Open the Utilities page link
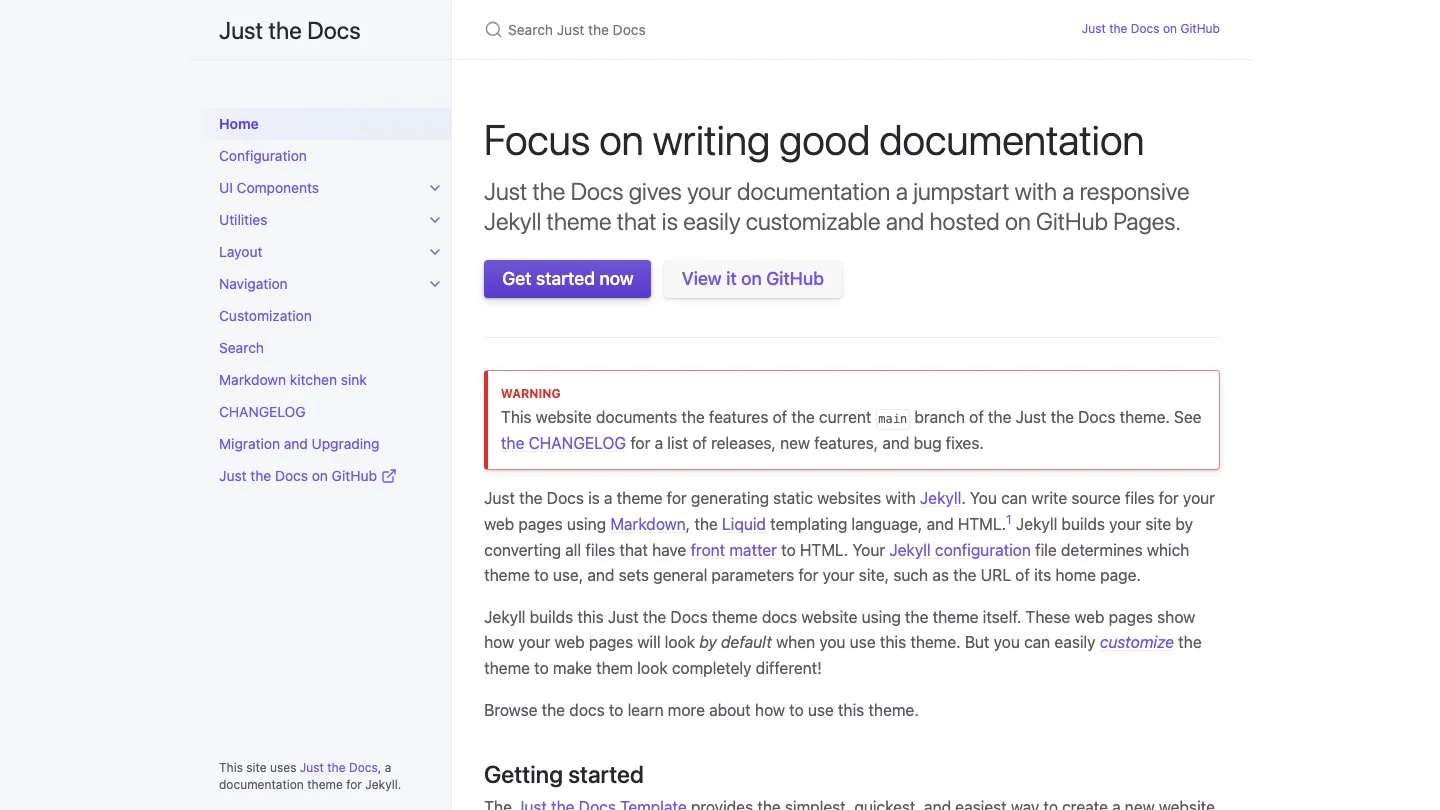Screen dimensions: 1440x810 click(x=243, y=220)
